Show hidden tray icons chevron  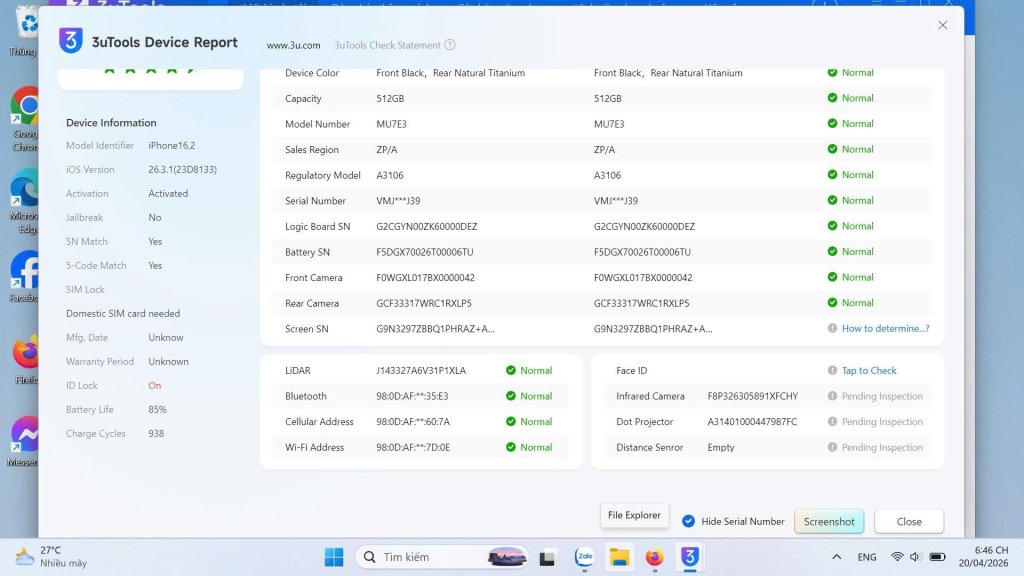click(x=837, y=557)
